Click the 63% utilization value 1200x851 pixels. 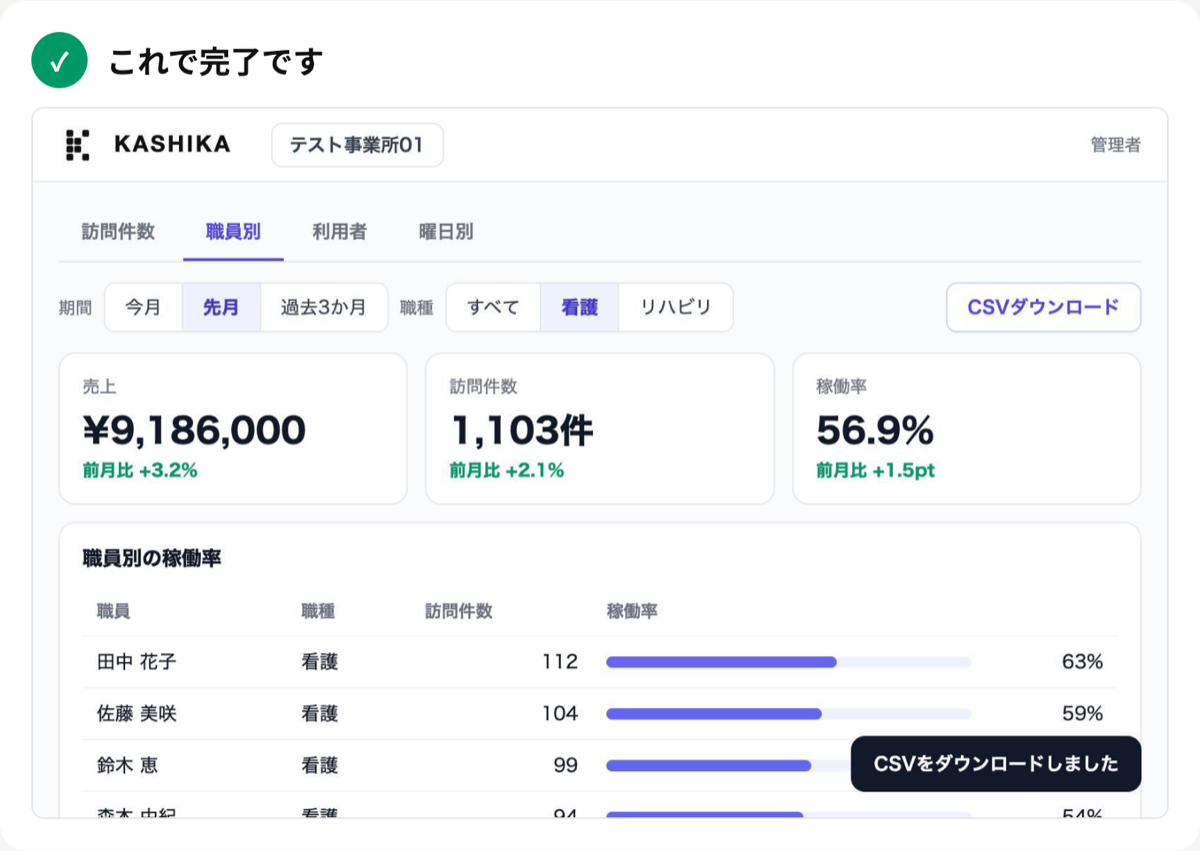[1082, 662]
